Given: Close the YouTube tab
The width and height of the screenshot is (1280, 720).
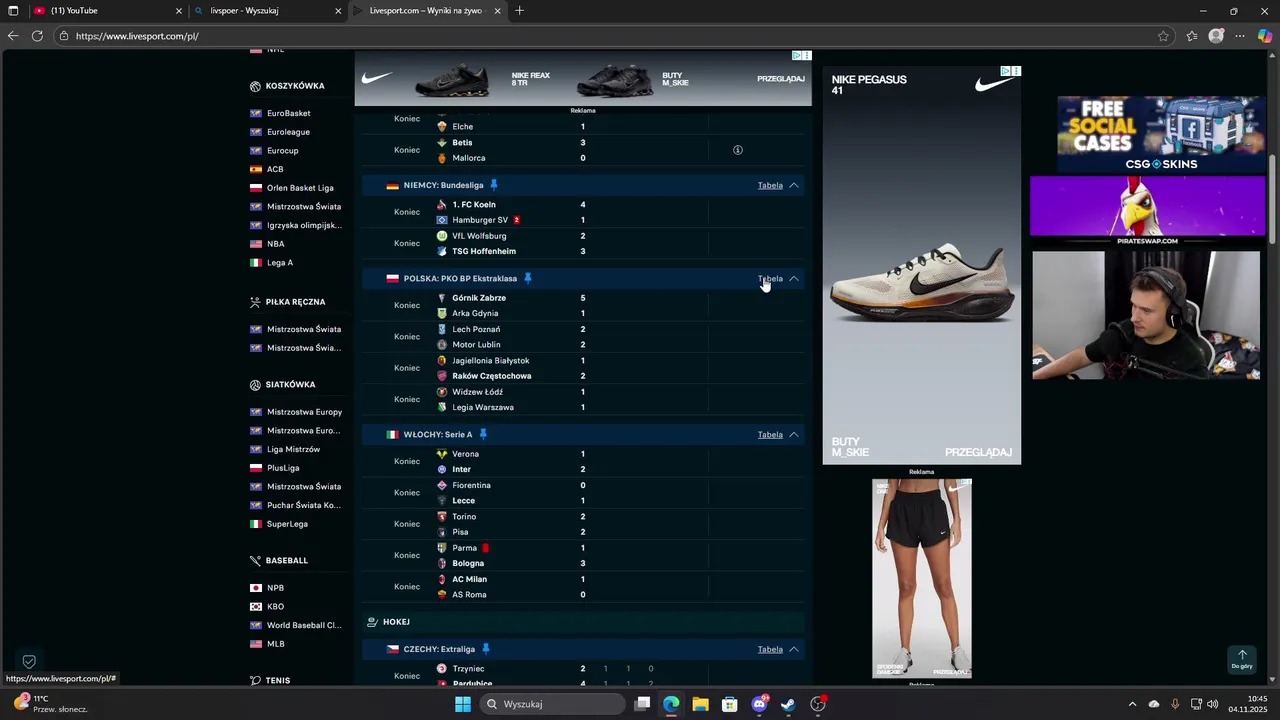Looking at the screenshot, I should click(x=179, y=11).
